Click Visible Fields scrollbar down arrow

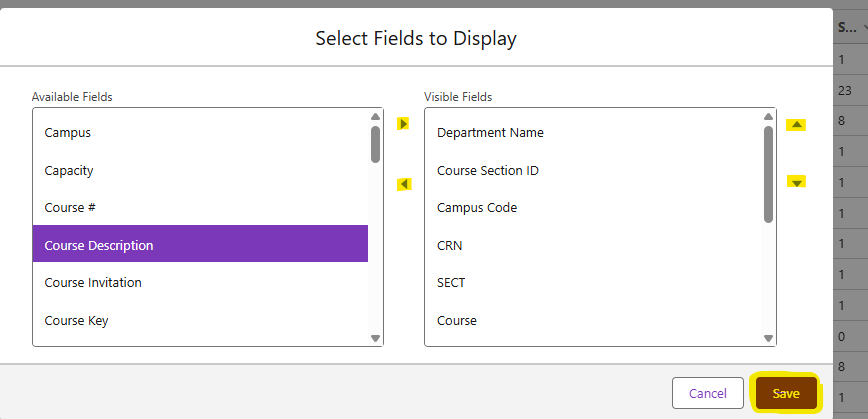click(x=768, y=338)
